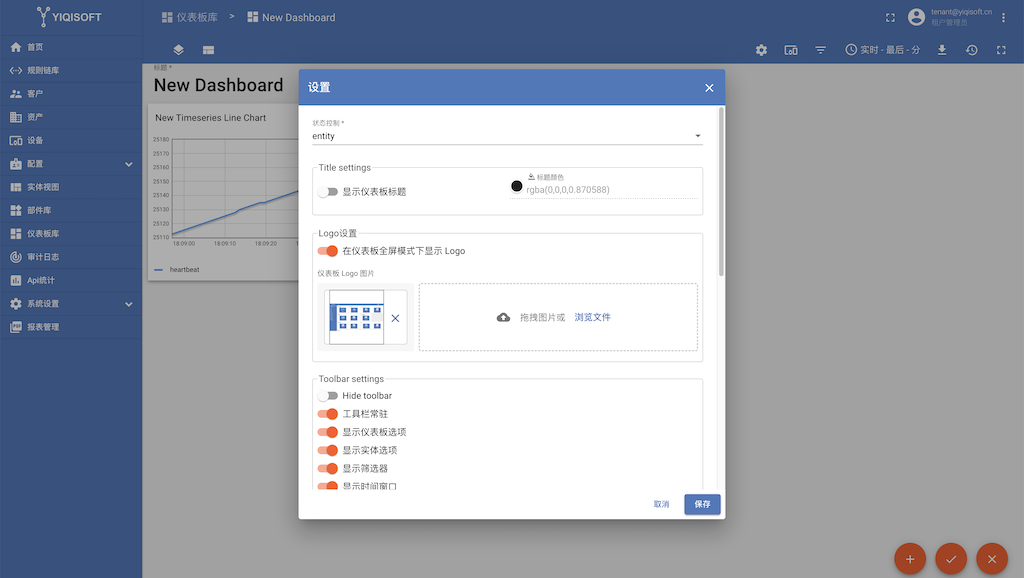This screenshot has width=1024, height=578.
Task: Toggle 显示时间窗口 switch
Action: [327, 486]
